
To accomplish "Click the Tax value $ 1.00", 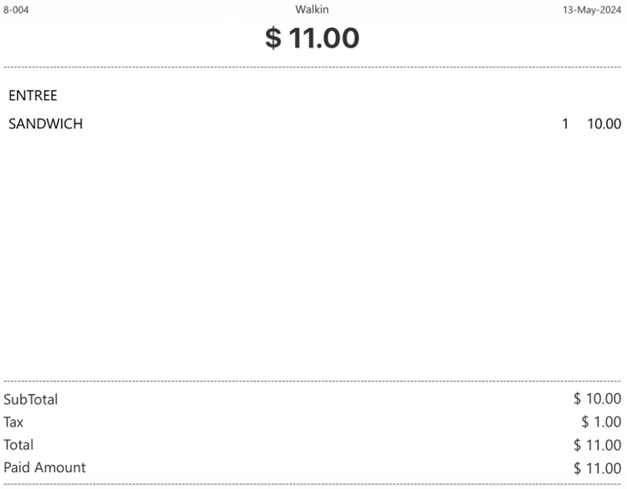I will [x=601, y=422].
